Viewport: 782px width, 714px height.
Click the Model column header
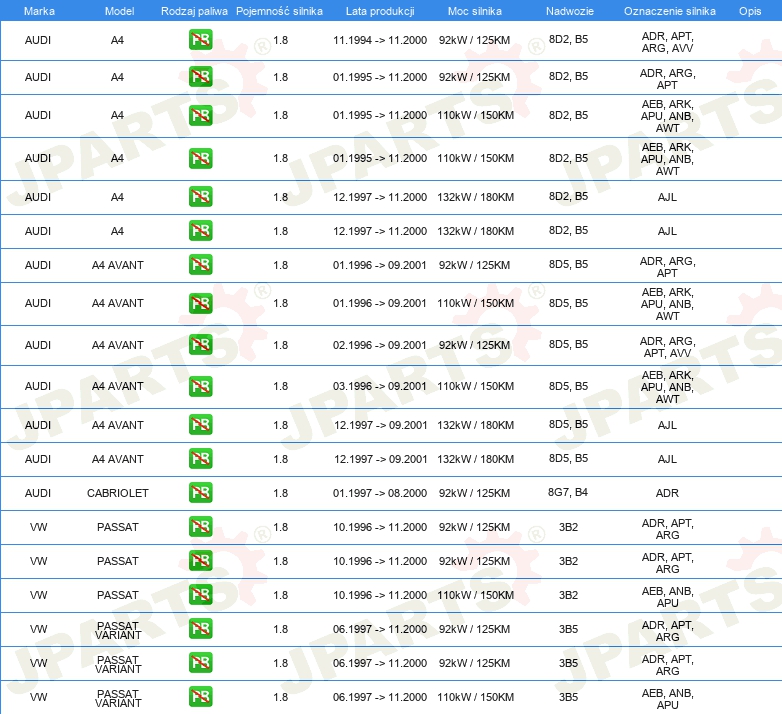(x=119, y=11)
